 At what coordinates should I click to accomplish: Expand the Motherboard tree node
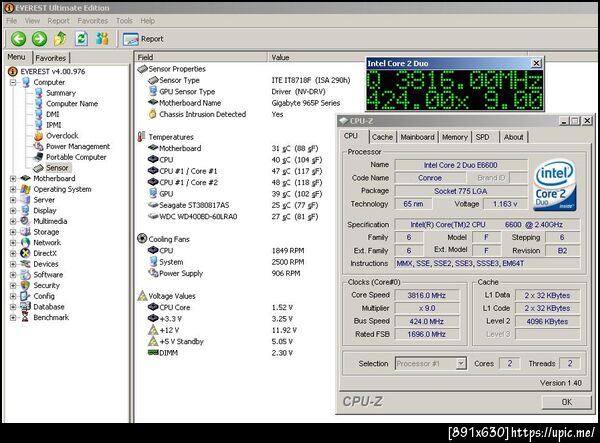(12, 178)
